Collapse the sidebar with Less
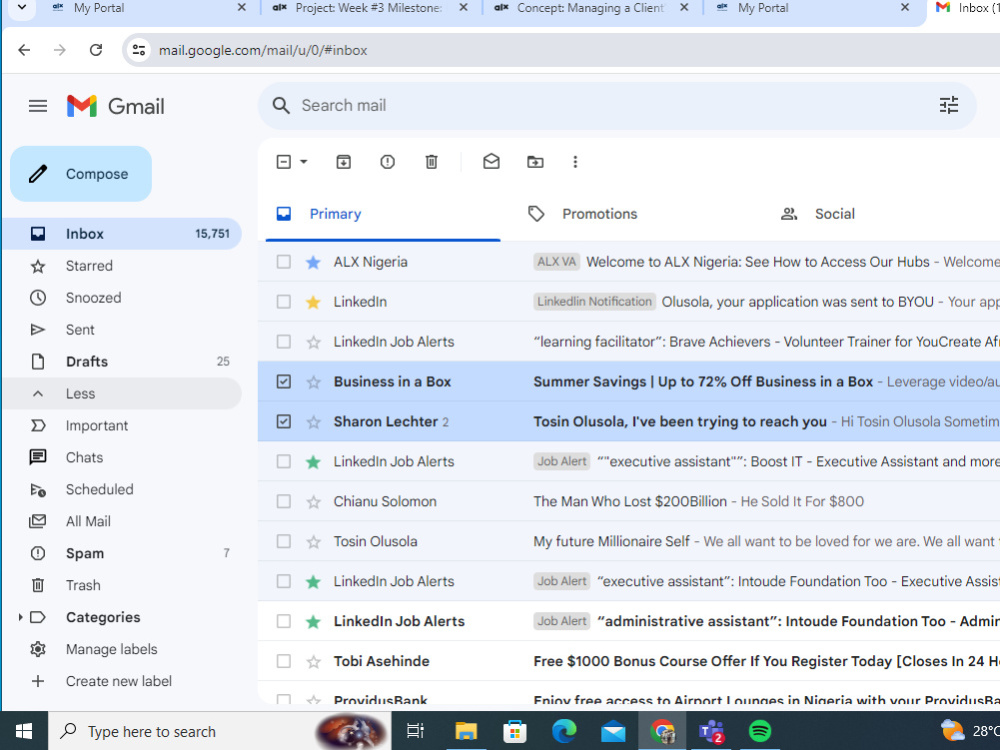 [x=122, y=393]
